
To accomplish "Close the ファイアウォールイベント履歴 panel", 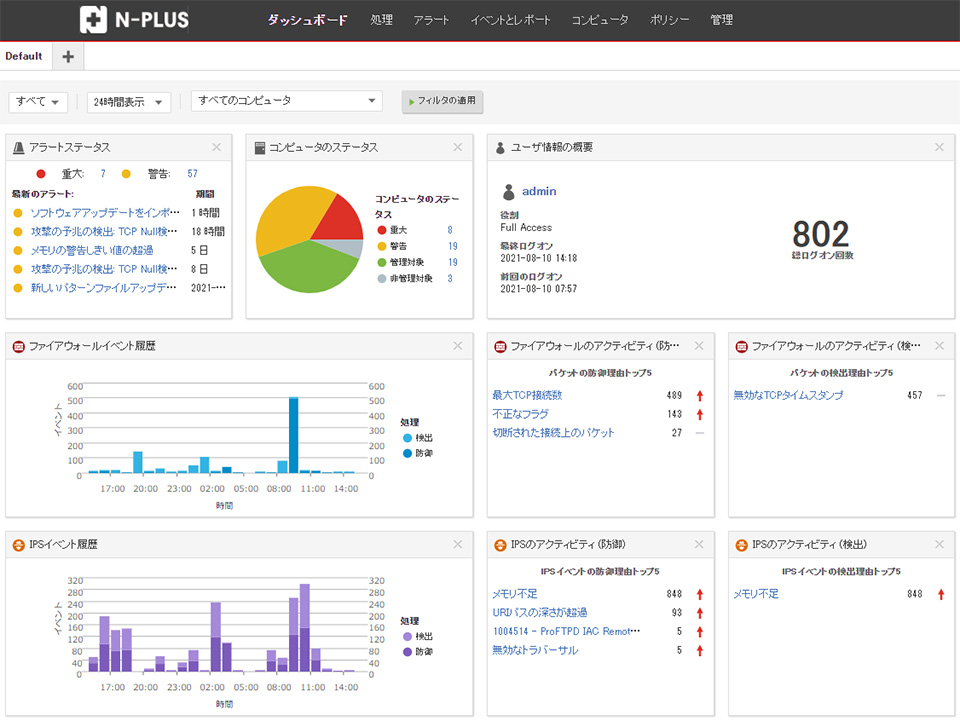I will pyautogui.click(x=457, y=346).
